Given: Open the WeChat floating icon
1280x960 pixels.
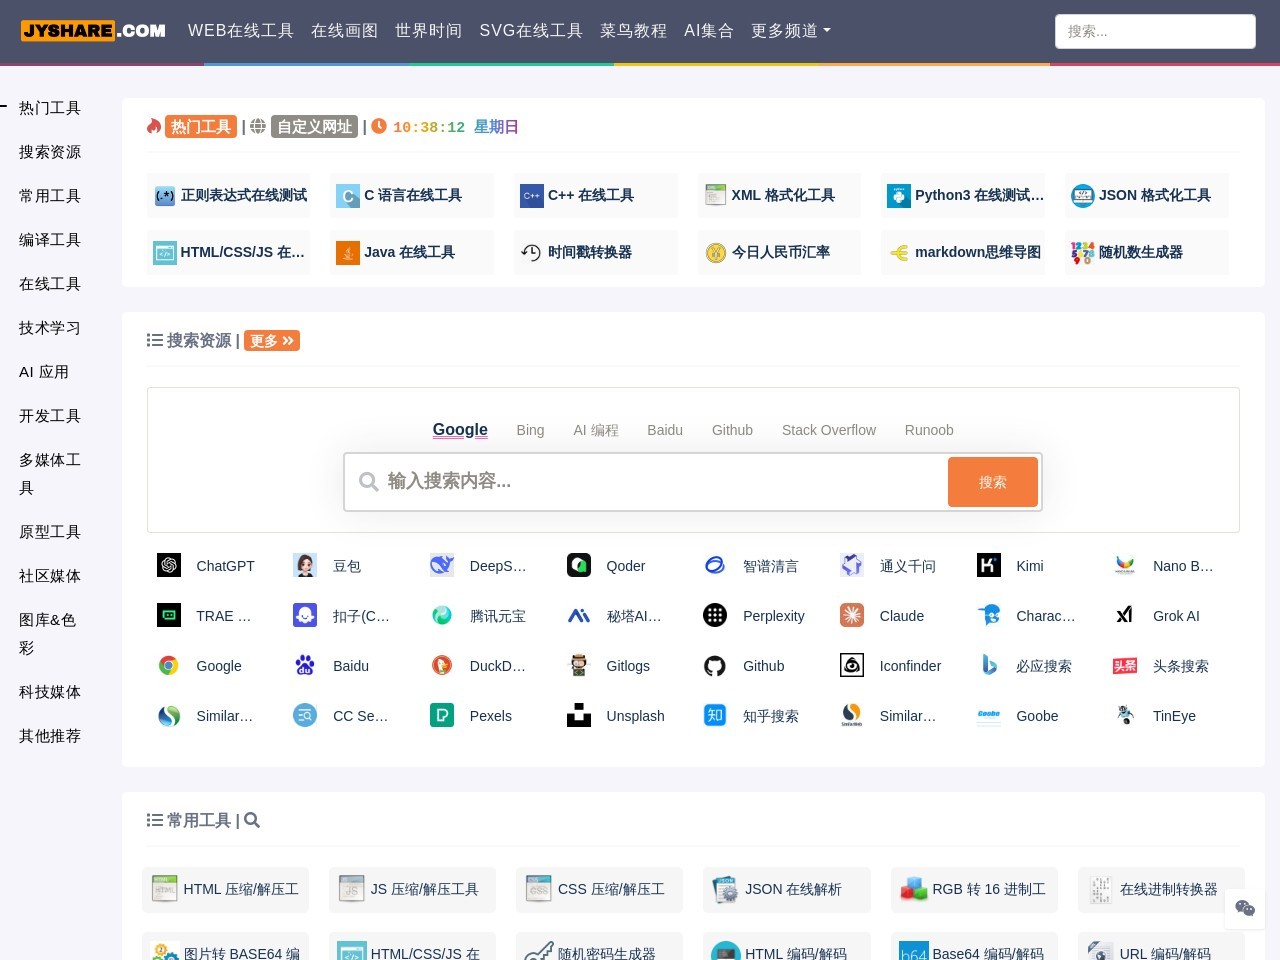Looking at the screenshot, I should tap(1245, 908).
